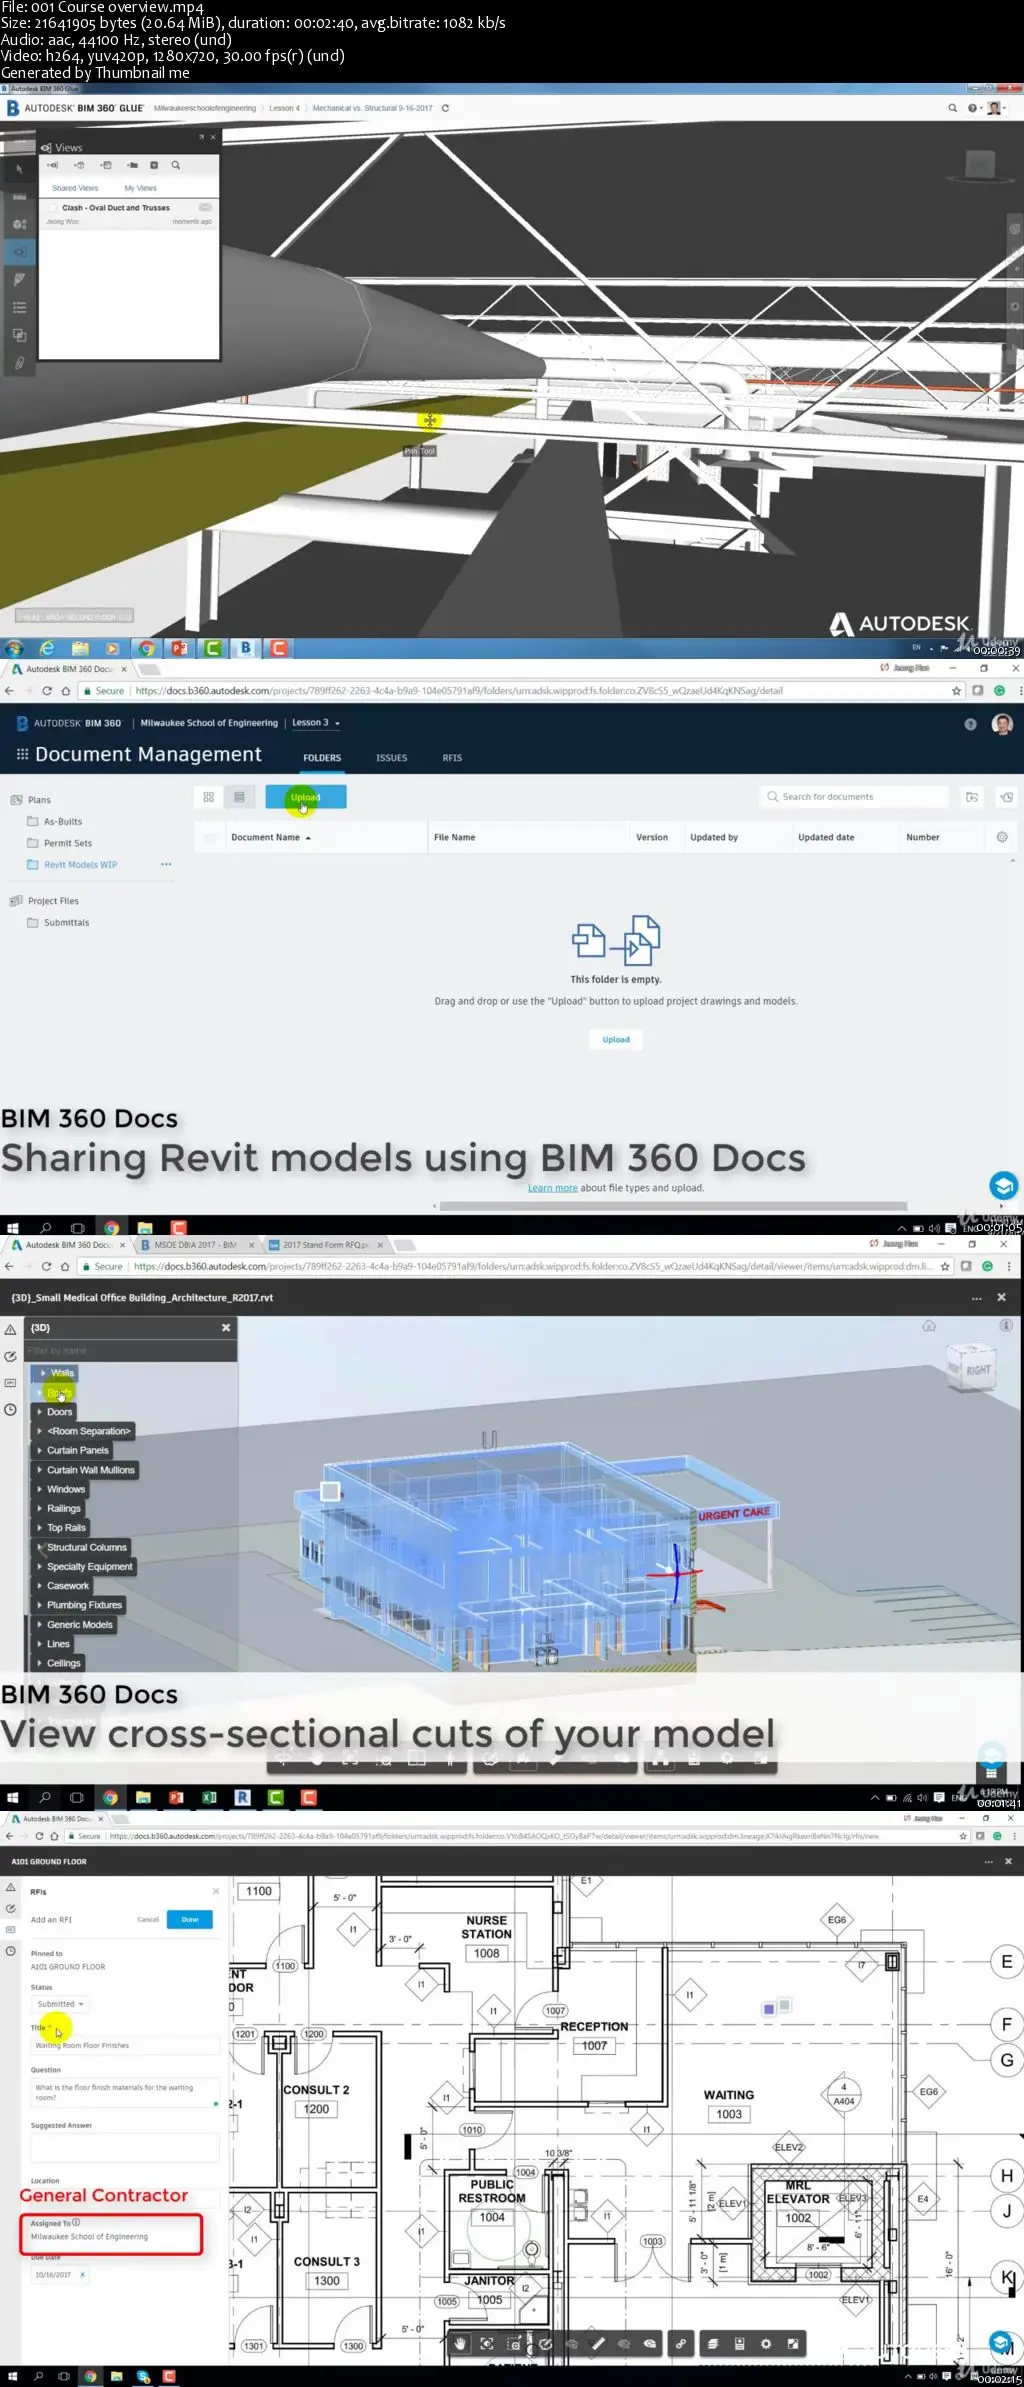The height and width of the screenshot is (2387, 1024).
Task: Click the help icon in the Document Management header
Action: (x=970, y=724)
